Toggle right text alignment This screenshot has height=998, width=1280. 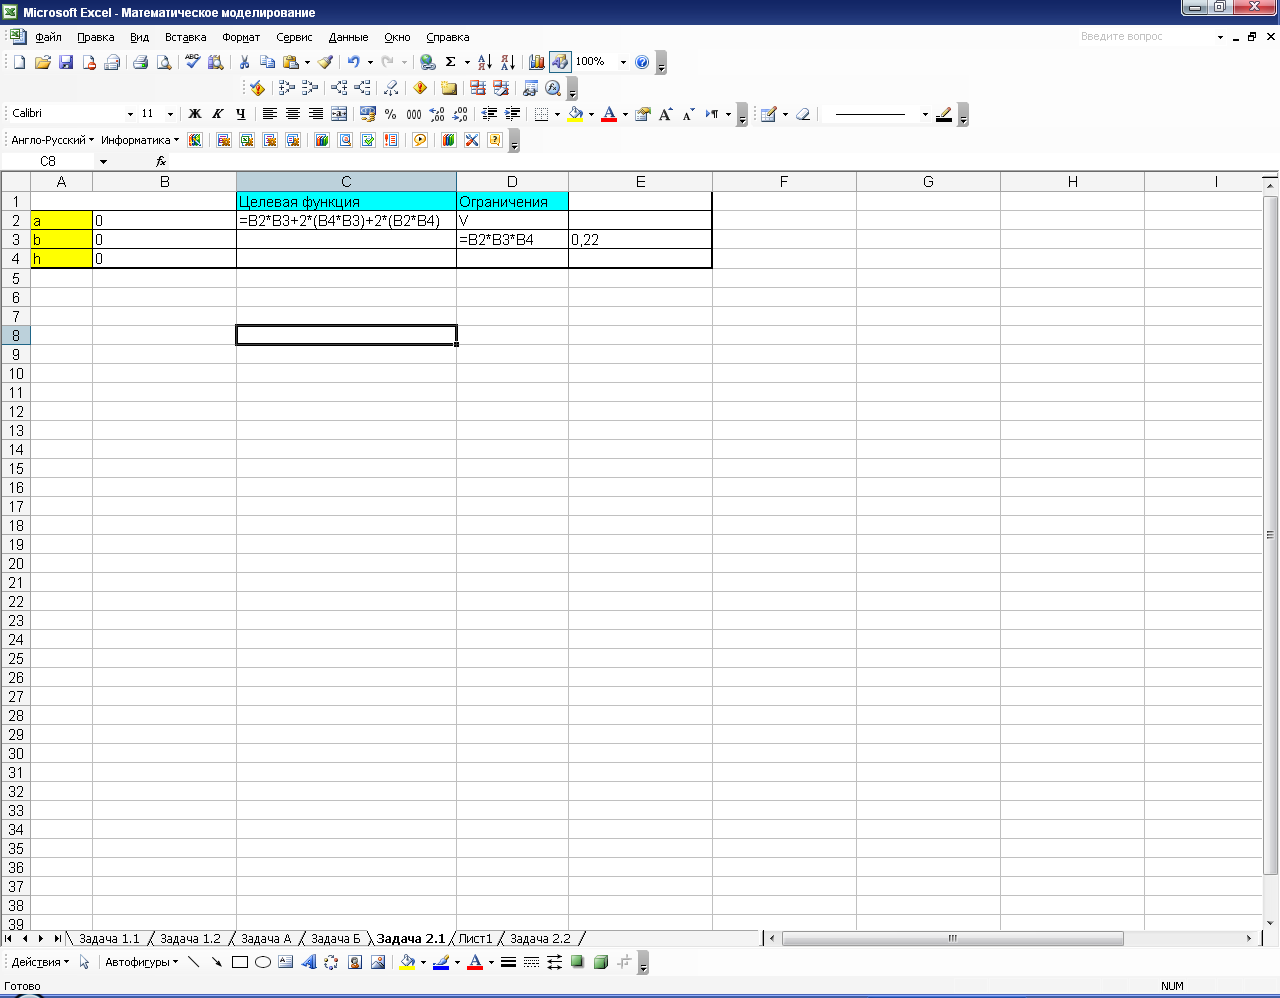pos(316,114)
